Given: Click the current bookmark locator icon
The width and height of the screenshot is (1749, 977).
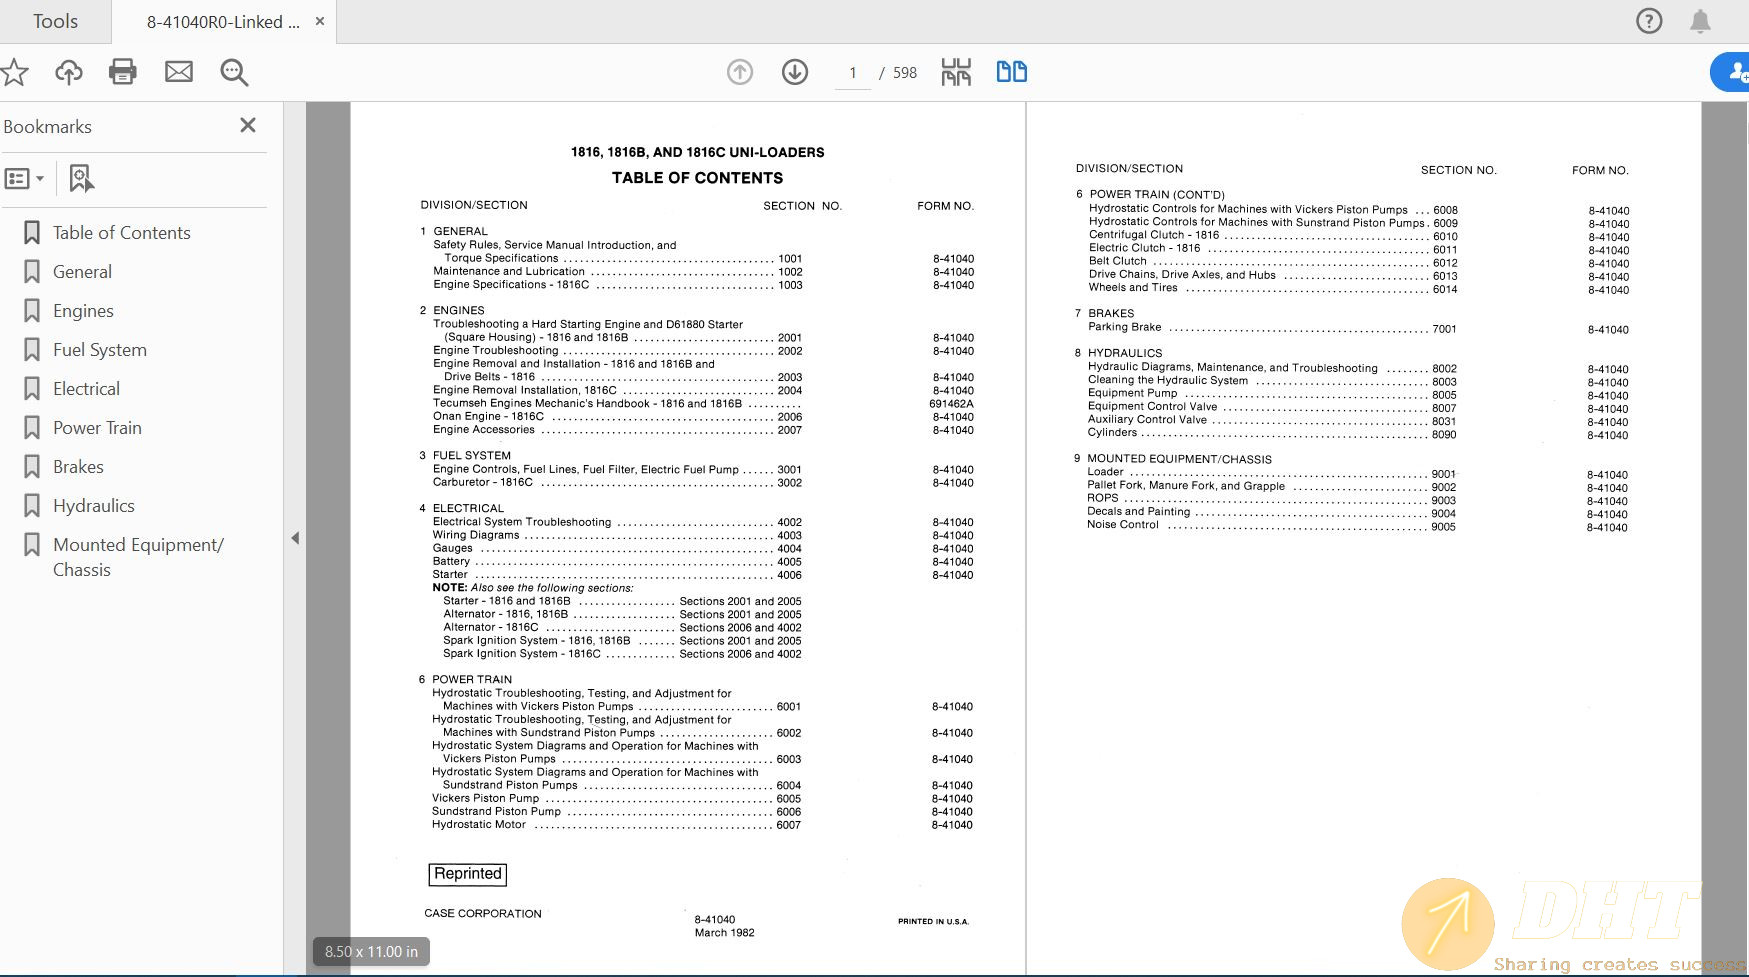Looking at the screenshot, I should (x=80, y=177).
